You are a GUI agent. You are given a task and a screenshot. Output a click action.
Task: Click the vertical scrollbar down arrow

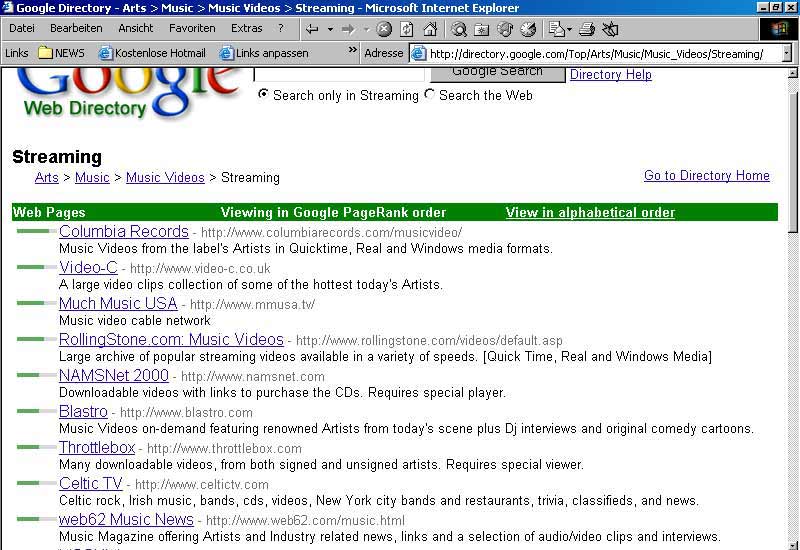click(792, 544)
